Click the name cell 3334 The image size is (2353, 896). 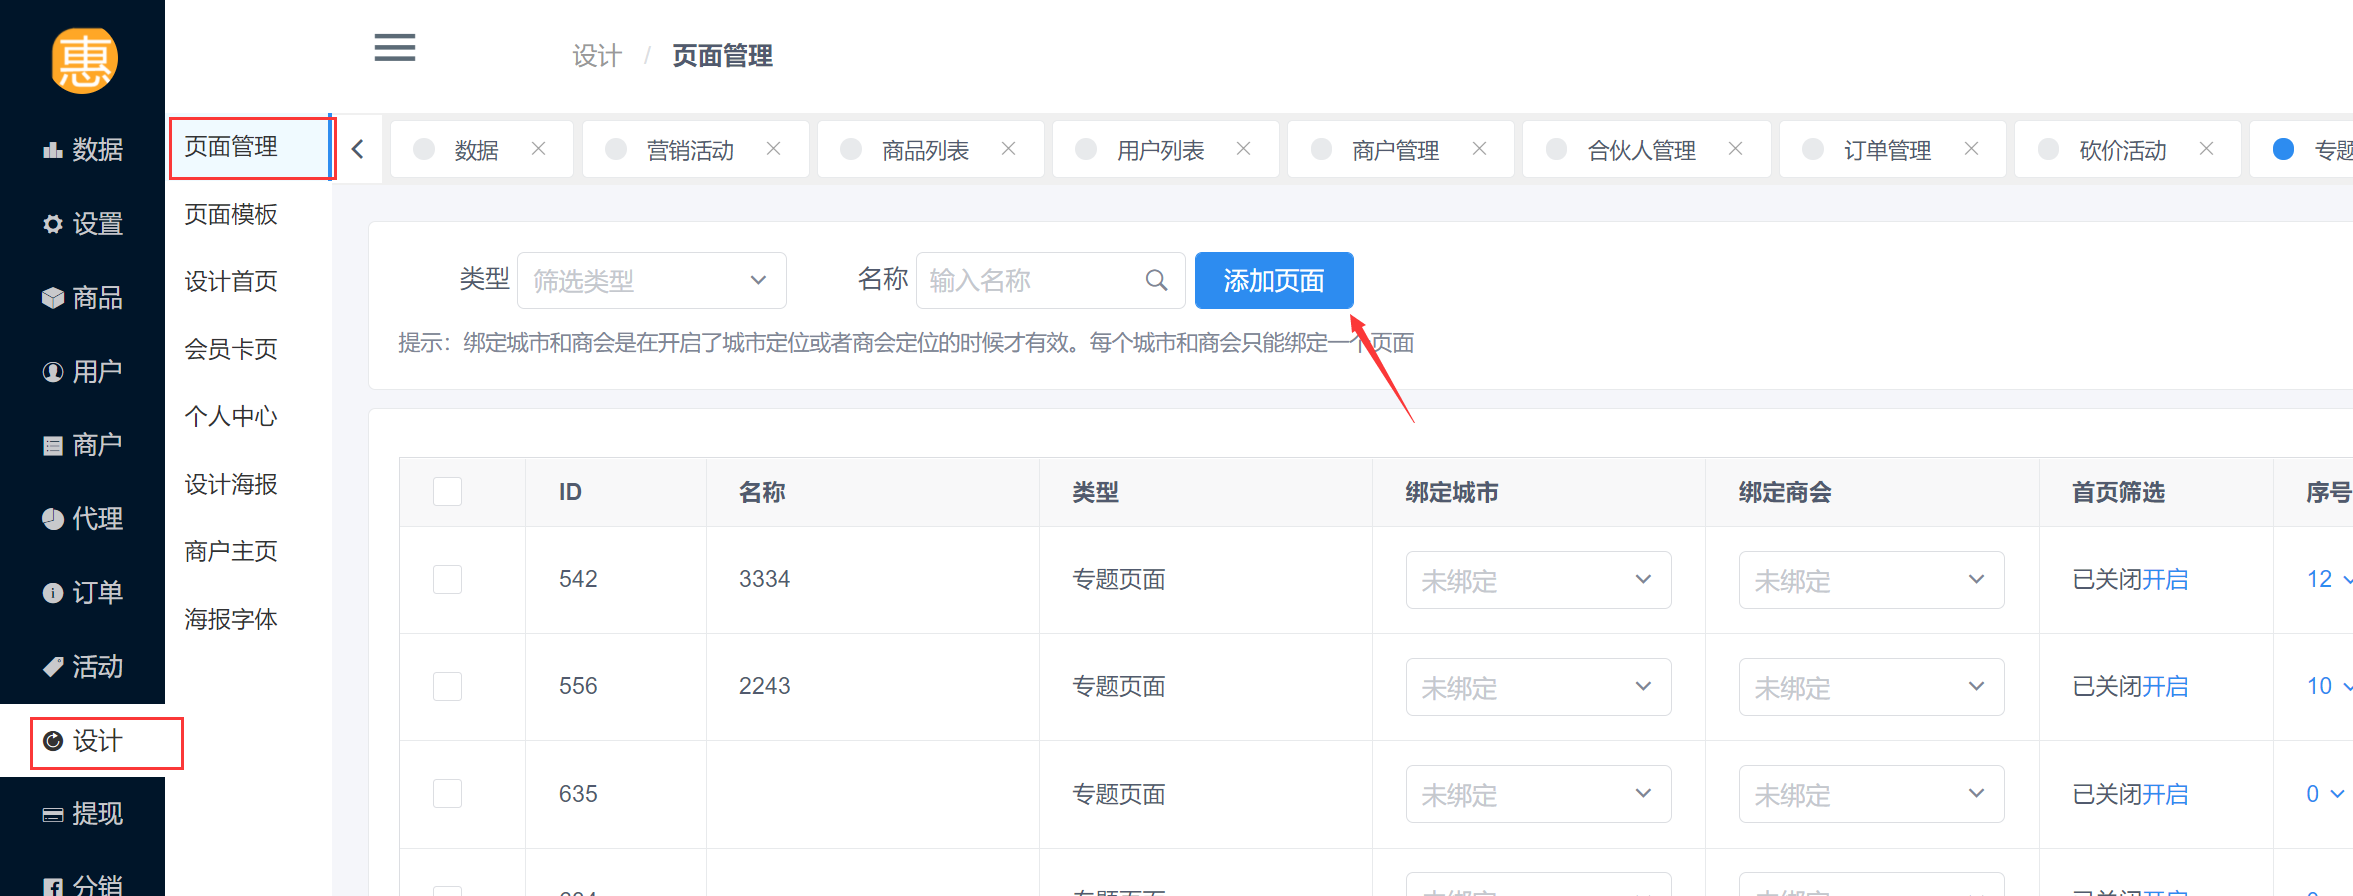(x=764, y=580)
